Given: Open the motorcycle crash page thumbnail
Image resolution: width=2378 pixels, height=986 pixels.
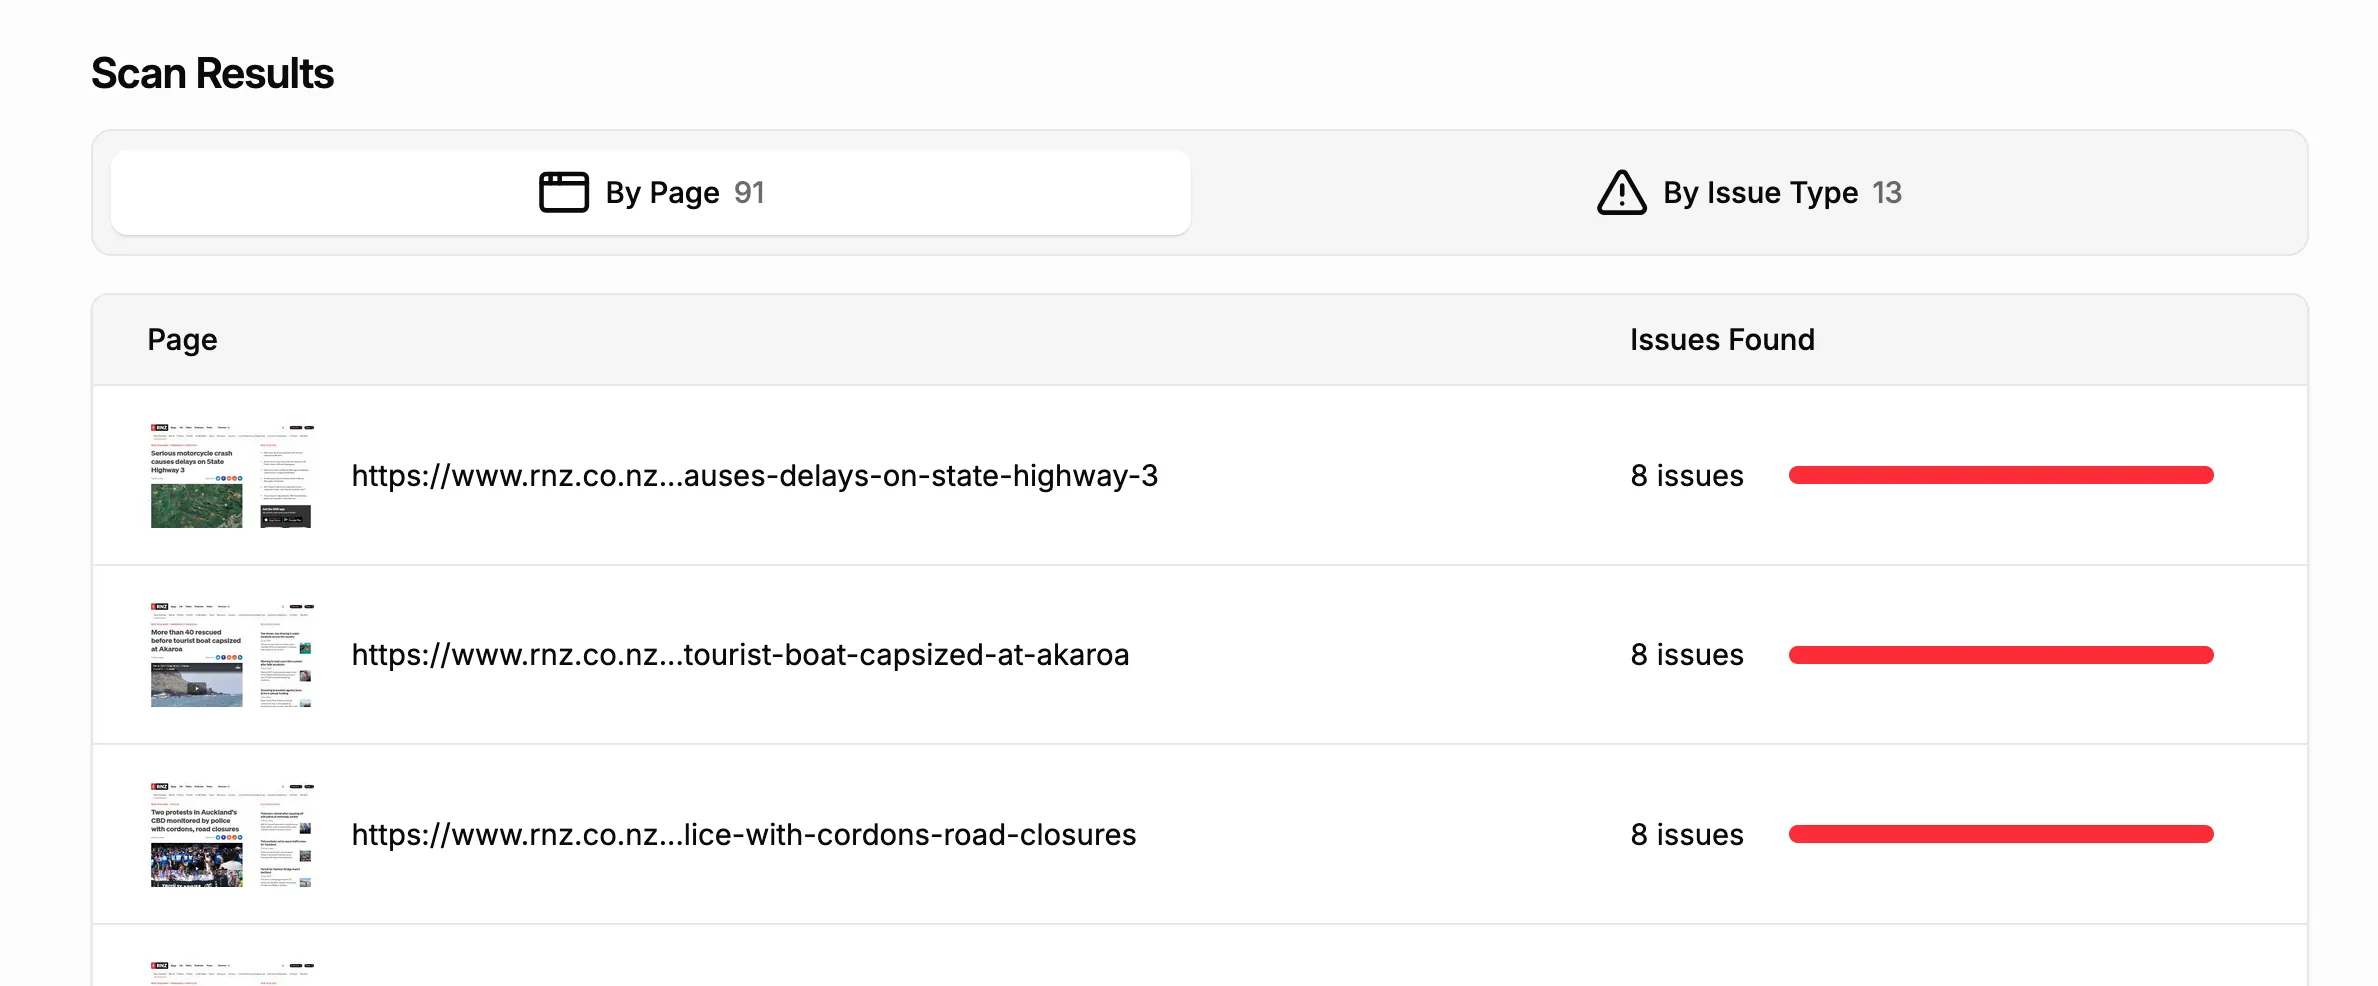Looking at the screenshot, I should pyautogui.click(x=231, y=476).
